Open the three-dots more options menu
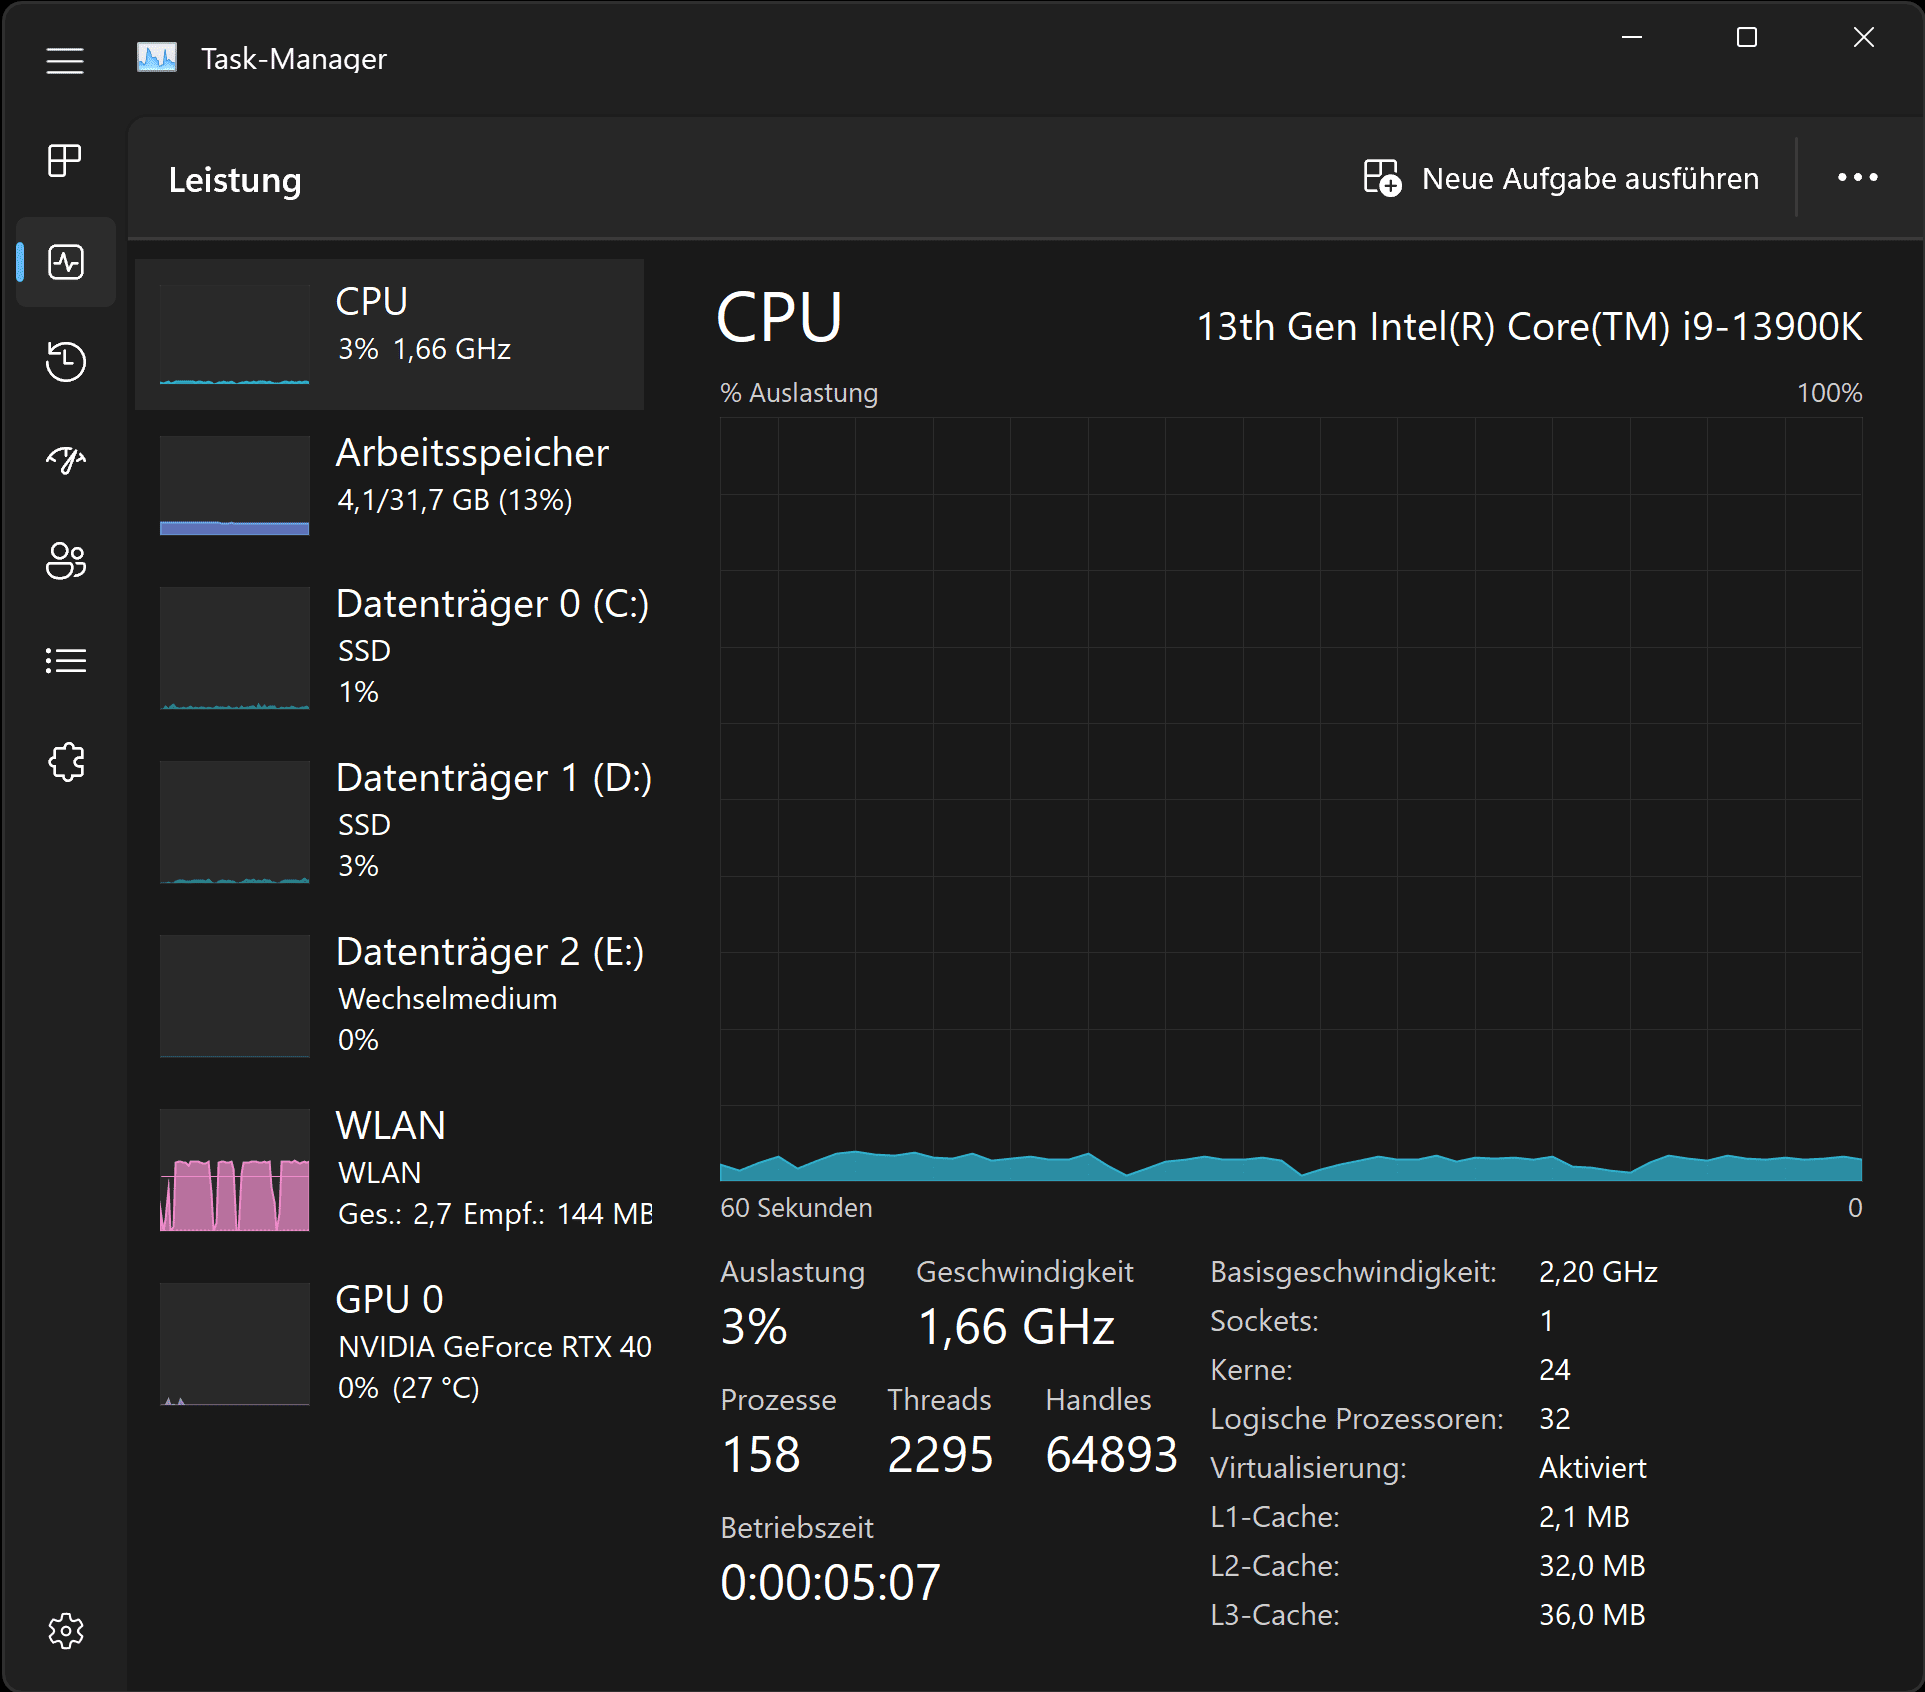The image size is (1925, 1692). (x=1857, y=178)
